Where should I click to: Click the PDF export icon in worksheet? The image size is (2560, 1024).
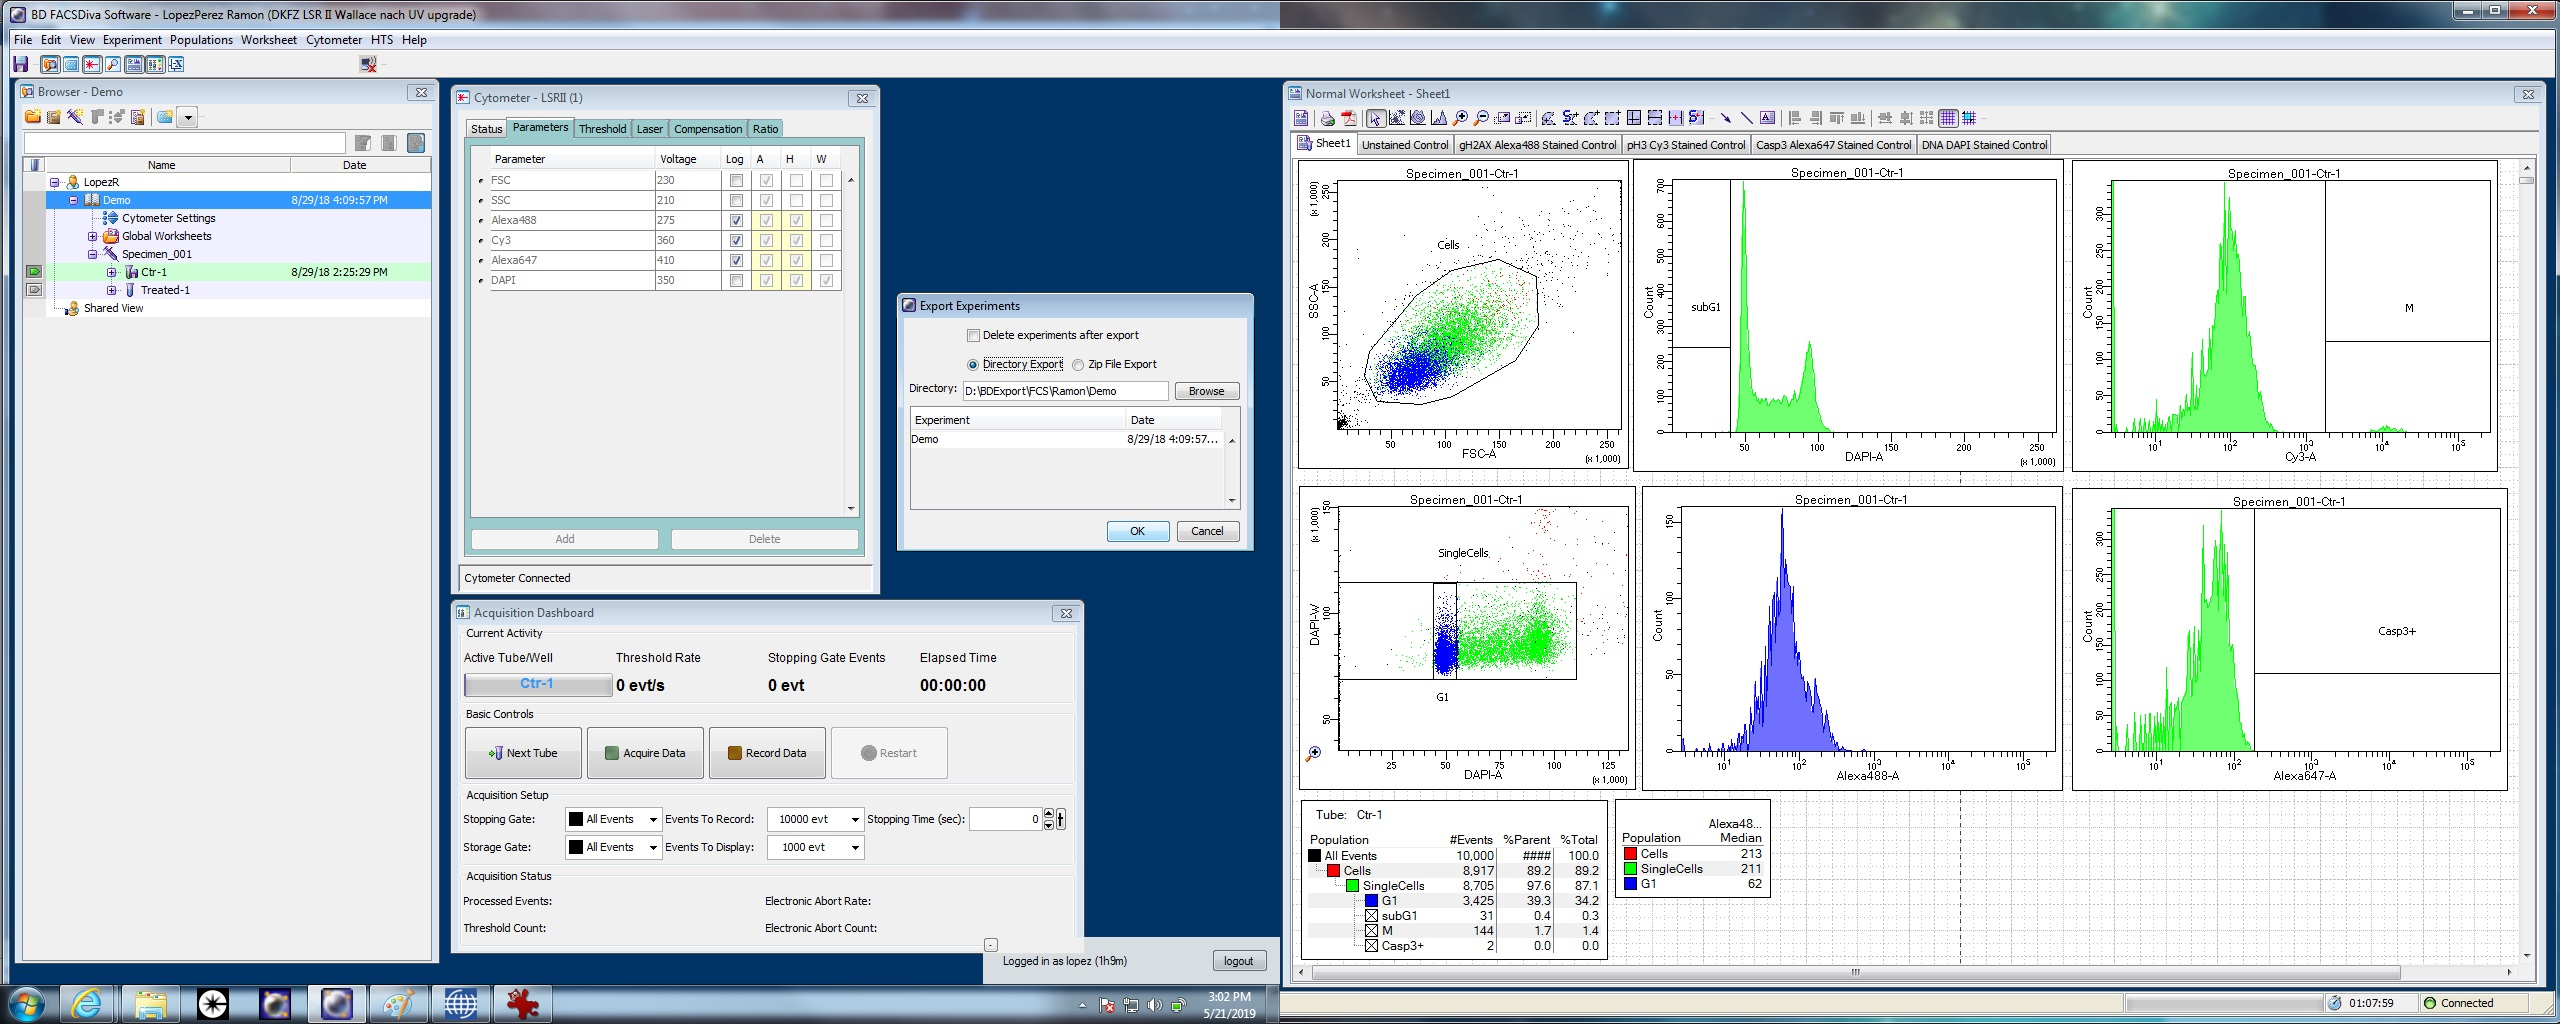point(1348,118)
